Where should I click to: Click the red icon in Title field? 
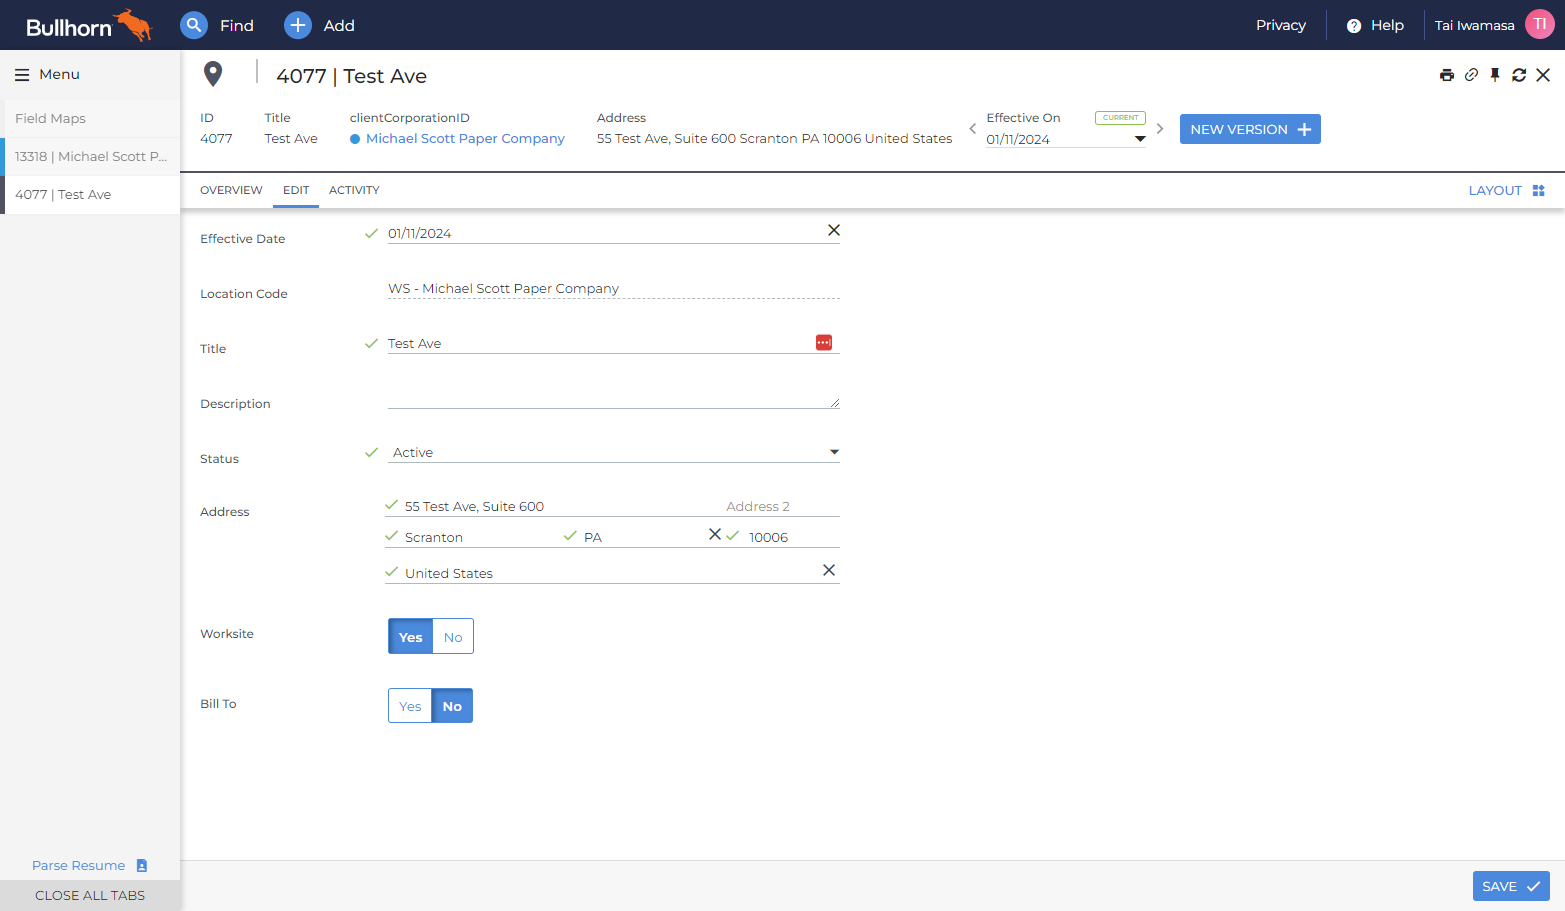[x=824, y=343]
